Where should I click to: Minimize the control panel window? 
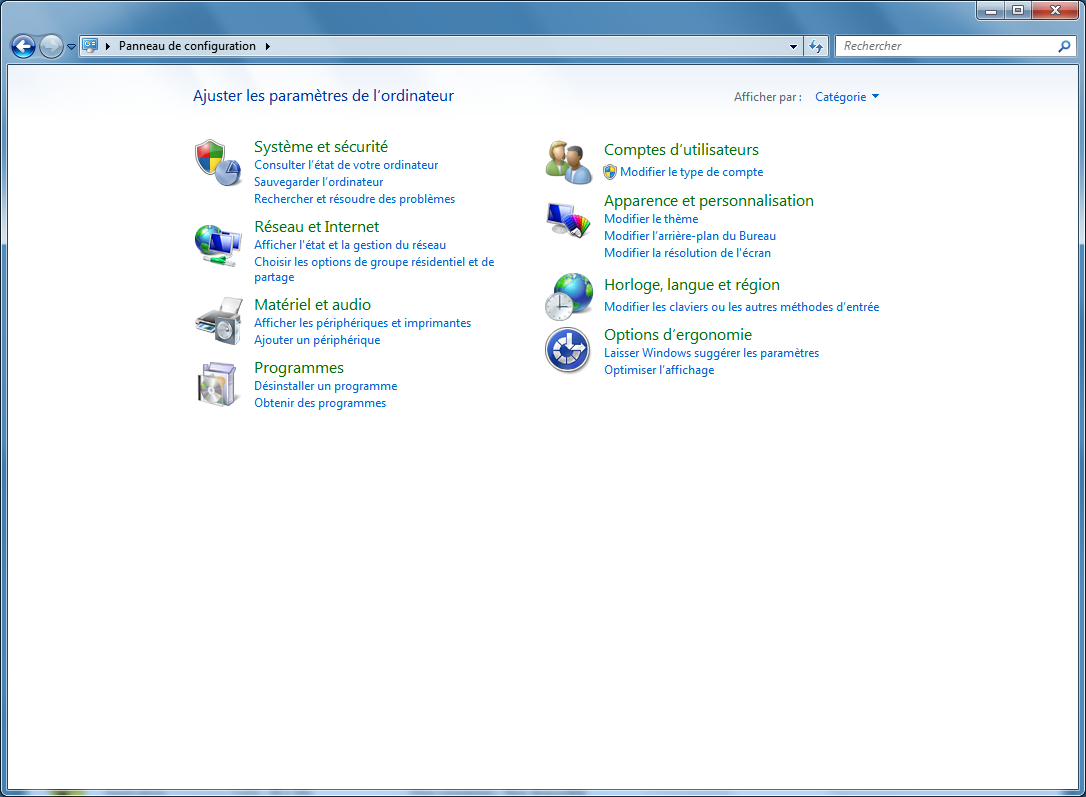[x=990, y=10]
